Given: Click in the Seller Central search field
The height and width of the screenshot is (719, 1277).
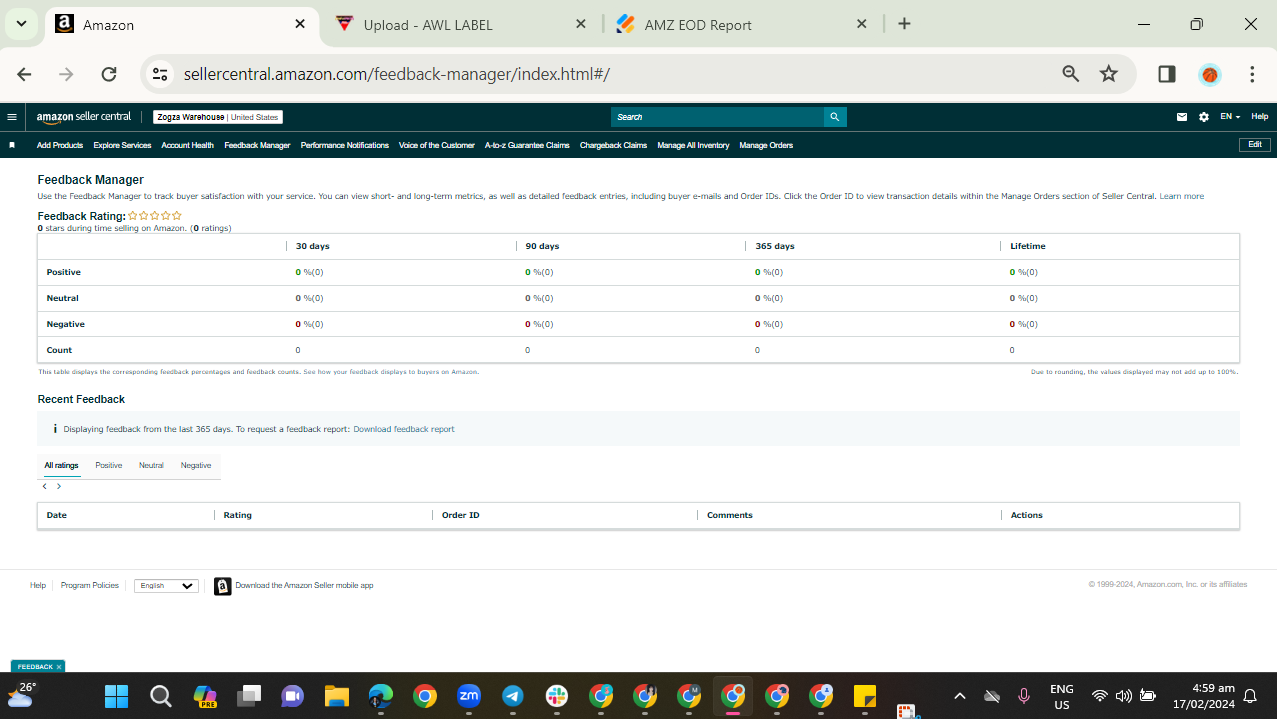Looking at the screenshot, I should tap(717, 117).
